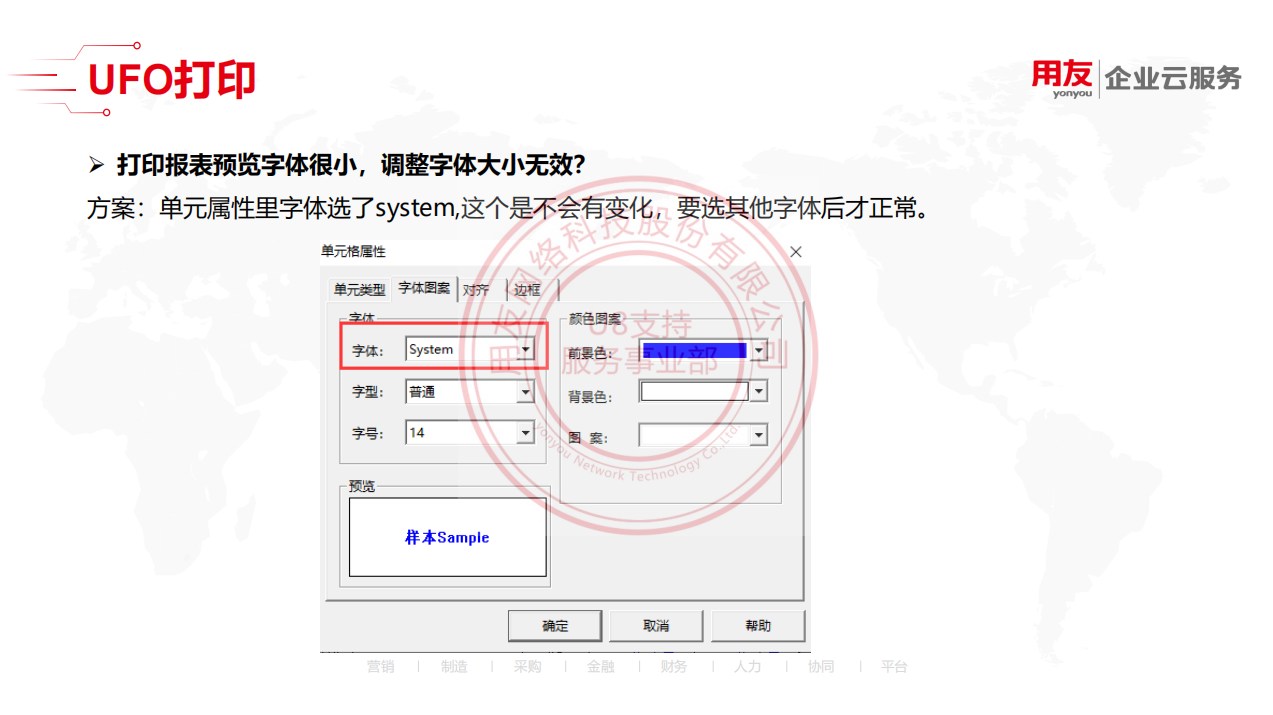Image resolution: width=1273 pixels, height=715 pixels.
Task: Switch to the 单元类型 tab
Action: (x=359, y=290)
